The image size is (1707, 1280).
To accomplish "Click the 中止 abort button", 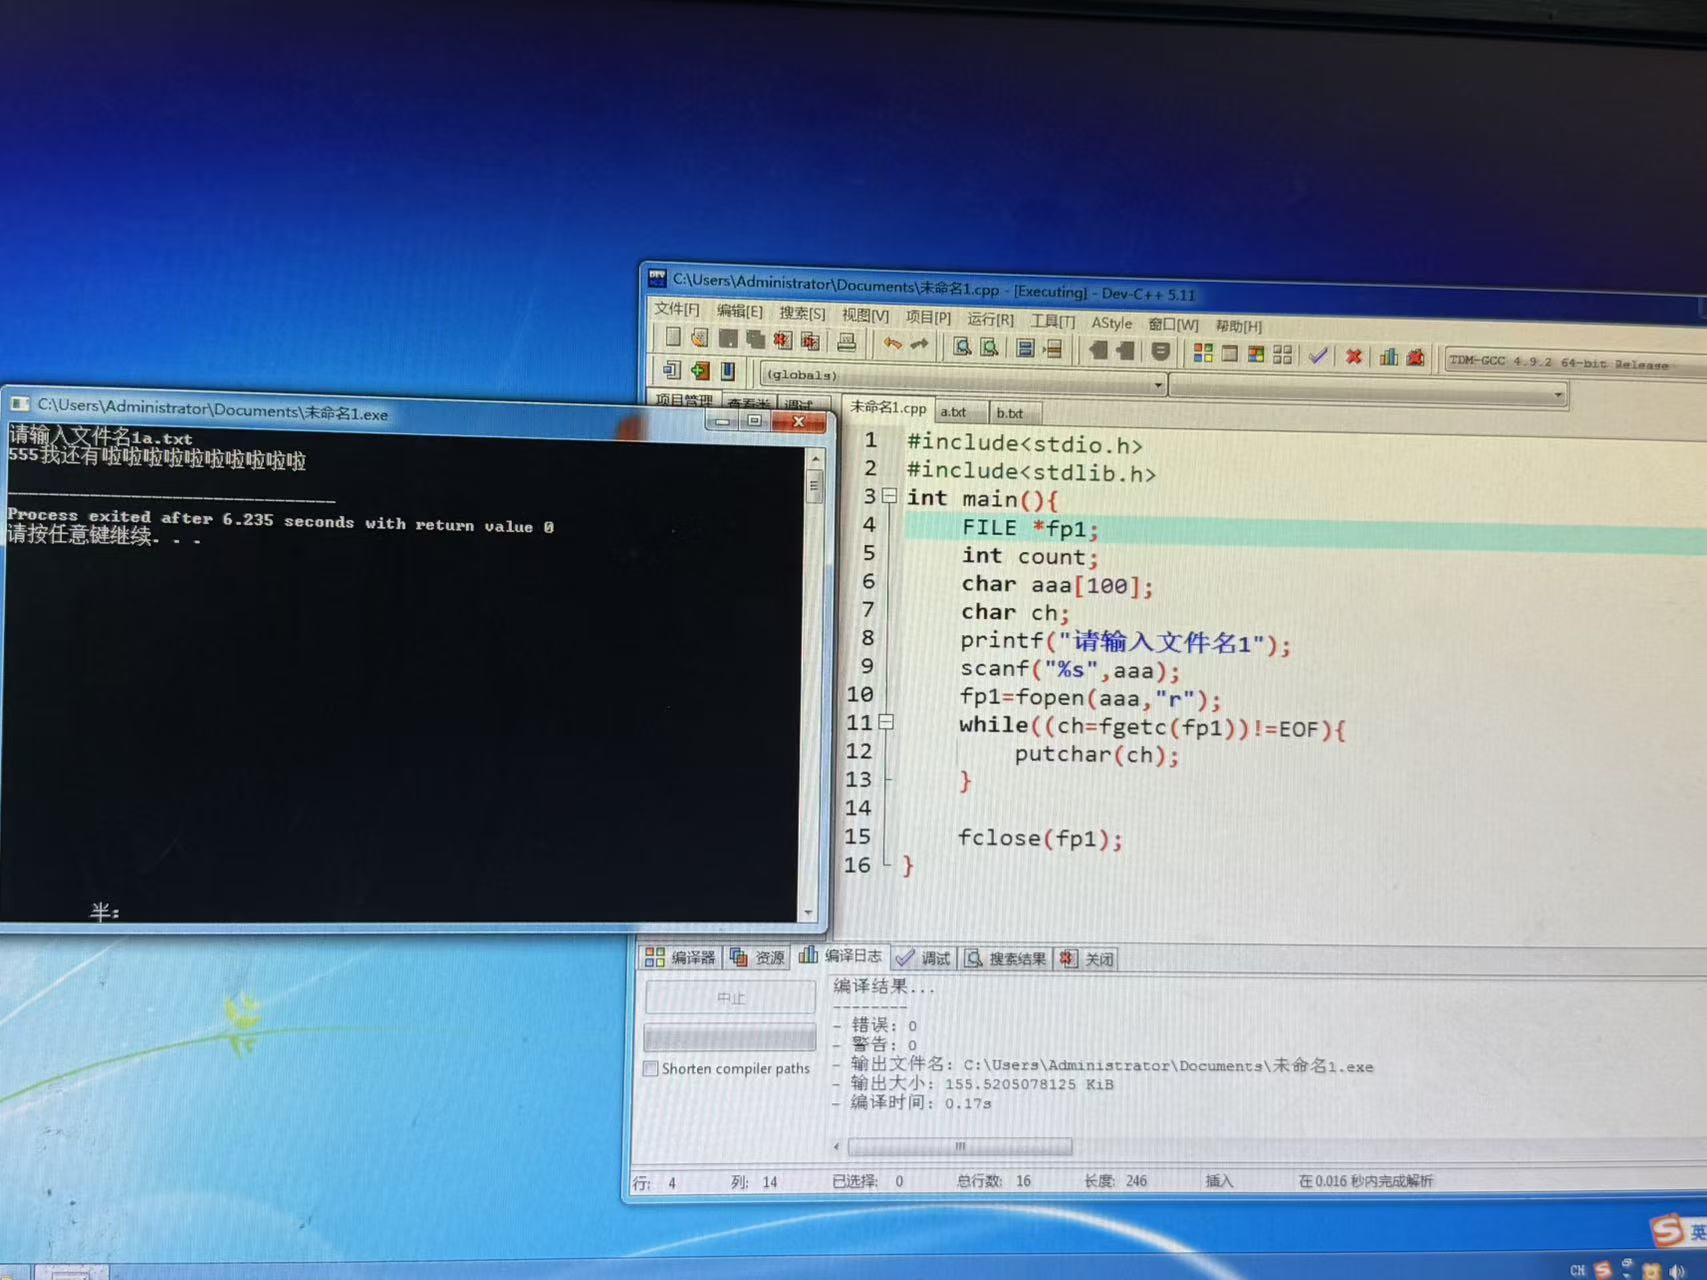I will 730,997.
